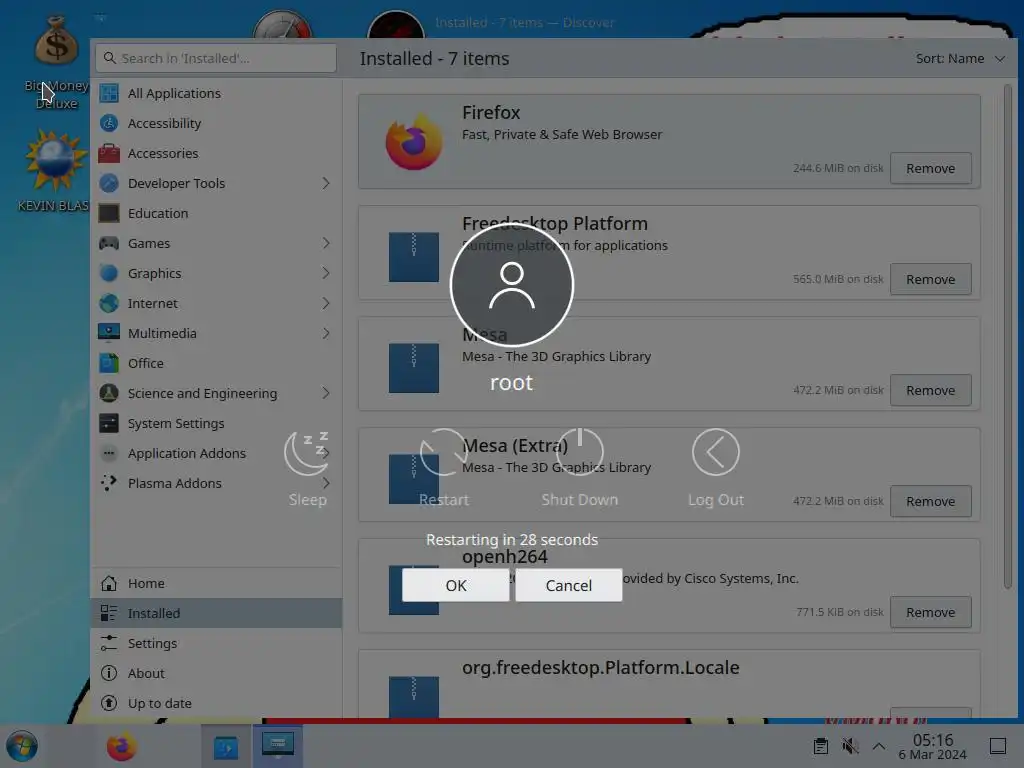Click the Application Addons icon
The height and width of the screenshot is (768, 1024).
pyautogui.click(x=109, y=453)
